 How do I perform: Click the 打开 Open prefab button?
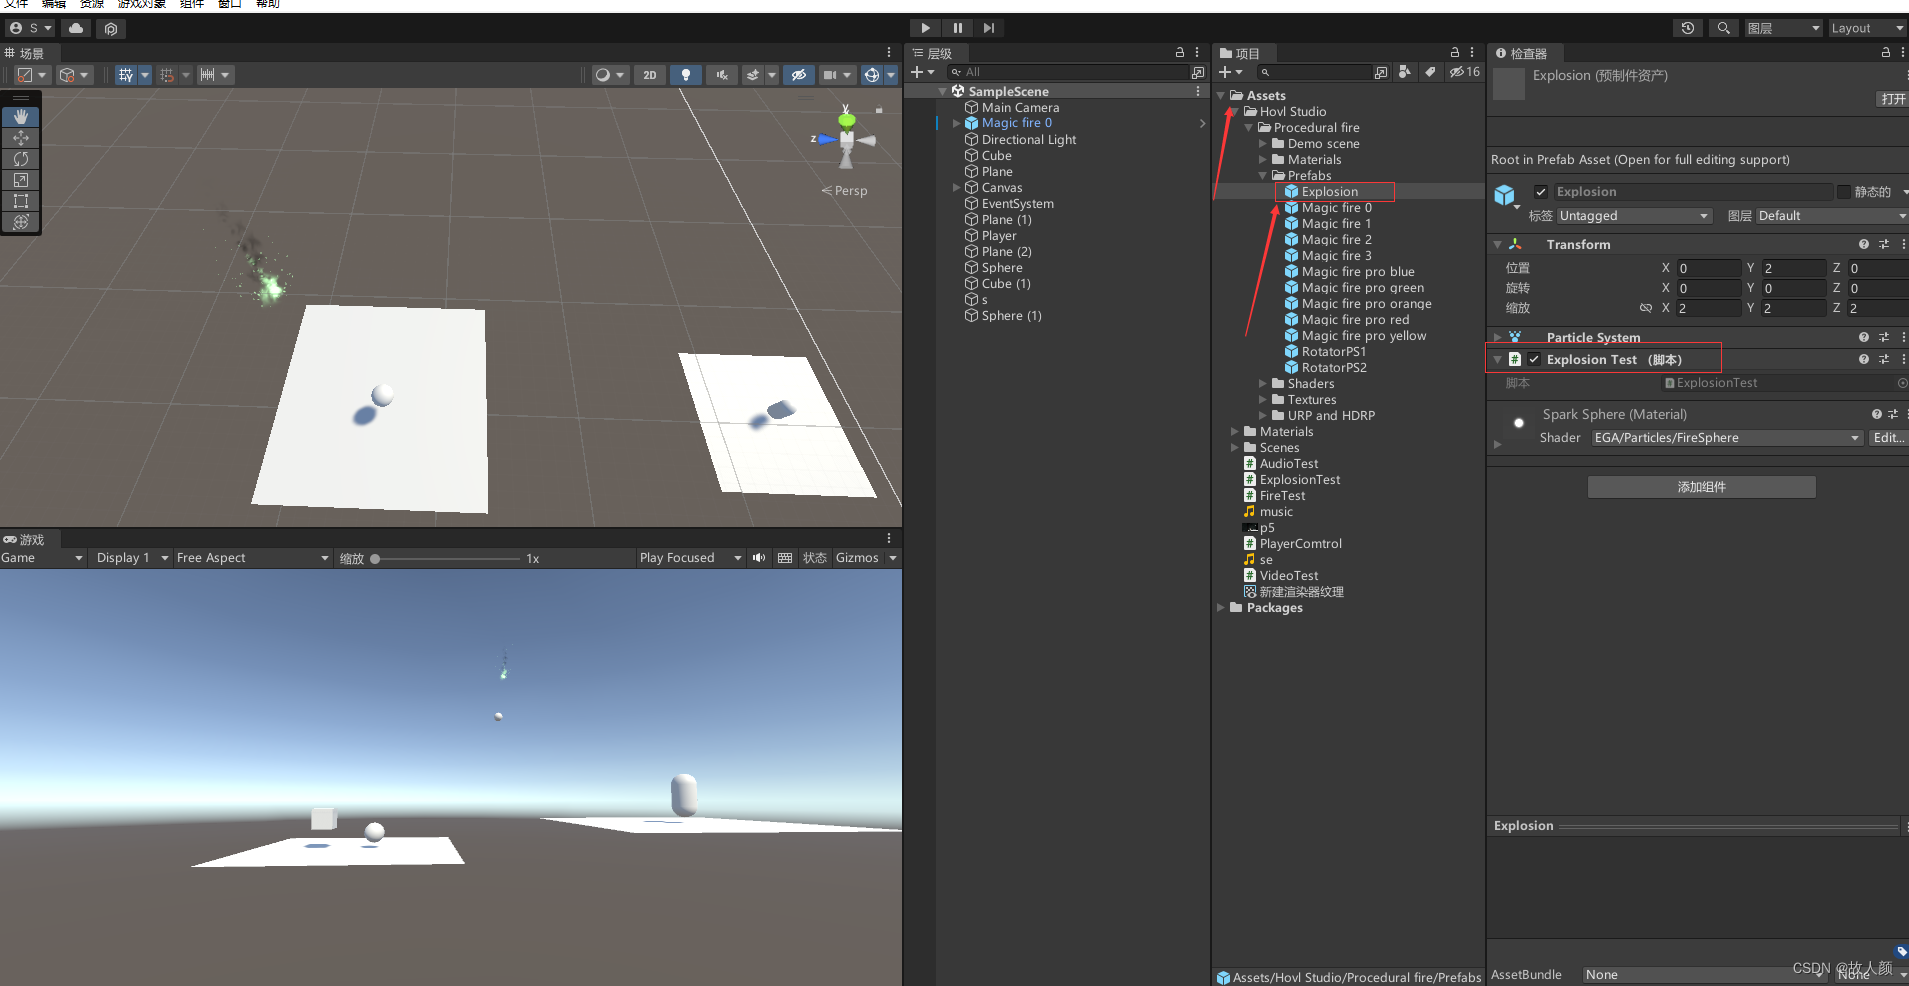pyautogui.click(x=1893, y=99)
